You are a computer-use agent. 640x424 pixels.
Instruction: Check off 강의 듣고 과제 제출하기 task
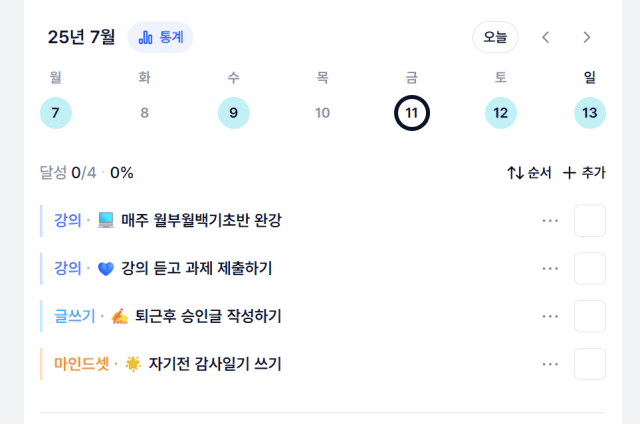(590, 268)
